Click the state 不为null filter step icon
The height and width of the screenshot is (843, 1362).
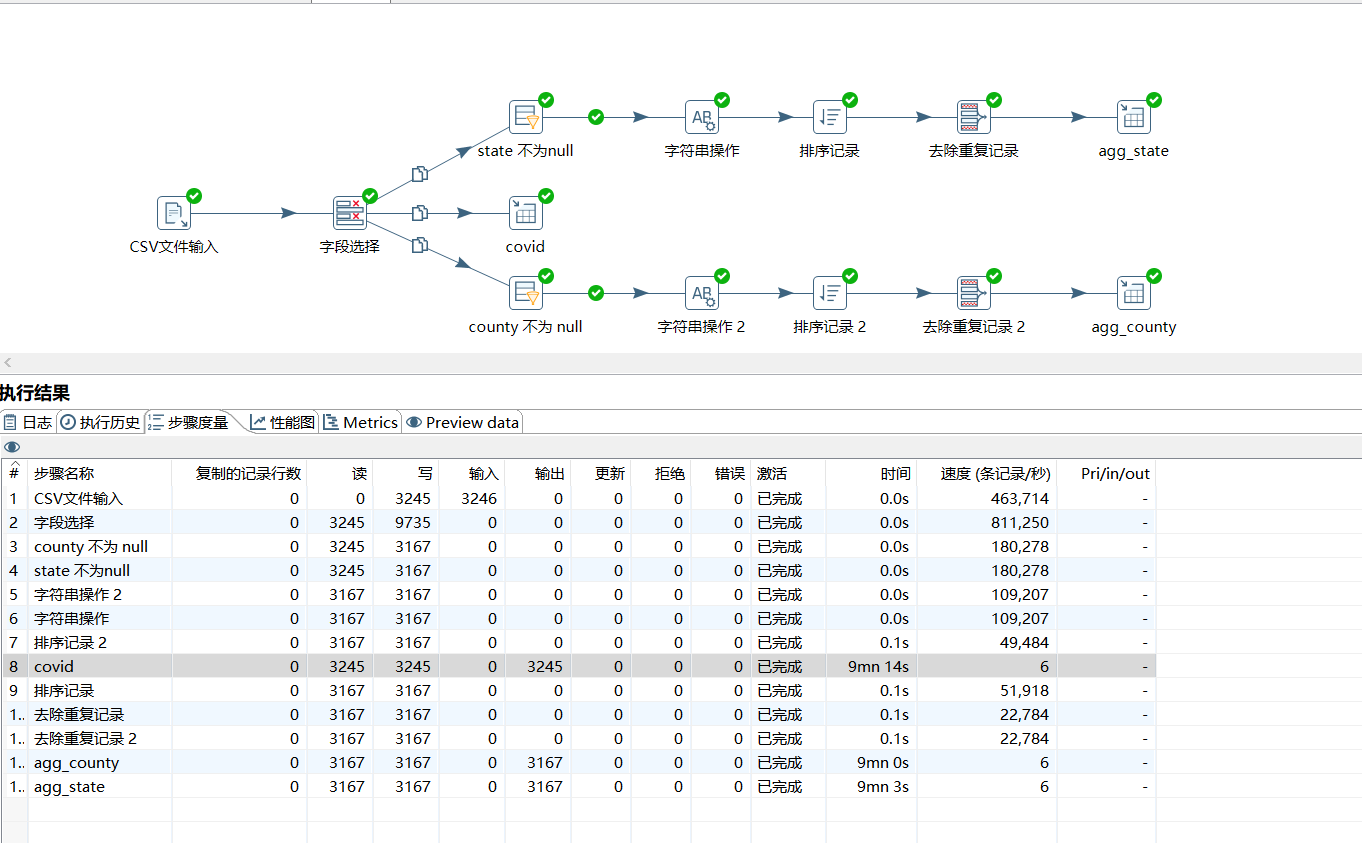526,117
